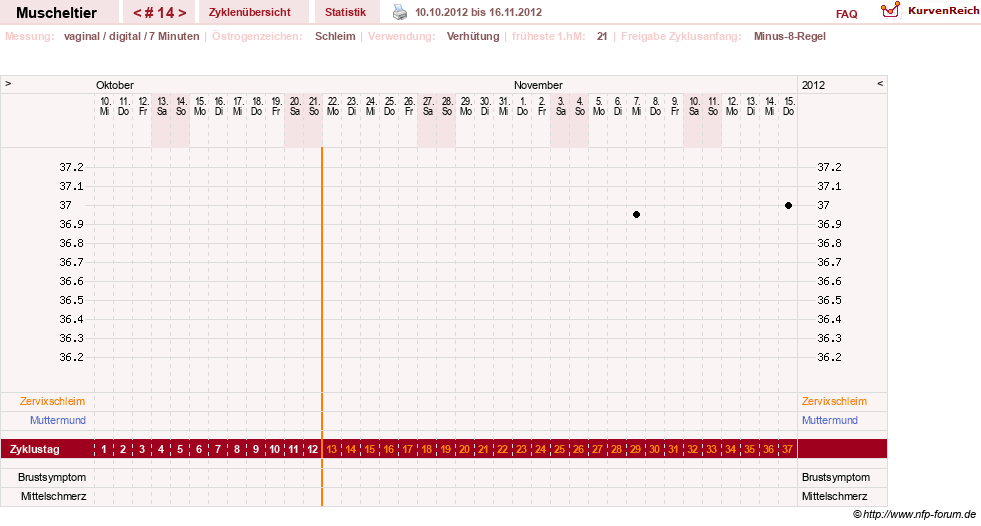The width and height of the screenshot is (981, 526).
Task: Click the temperature point on cycle day 29
Action: click(x=636, y=215)
